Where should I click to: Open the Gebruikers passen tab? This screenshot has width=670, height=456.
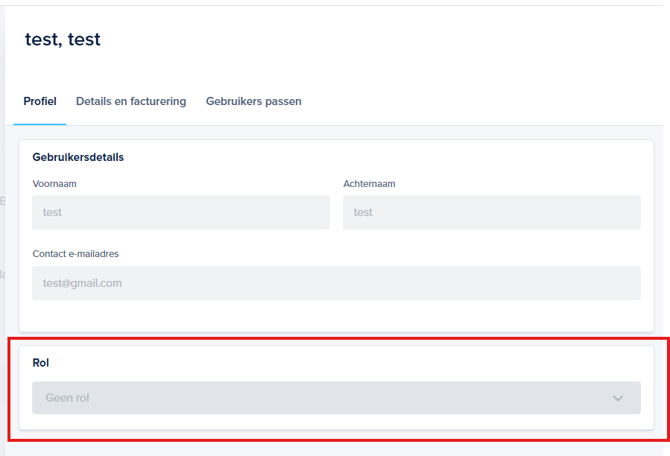253,101
